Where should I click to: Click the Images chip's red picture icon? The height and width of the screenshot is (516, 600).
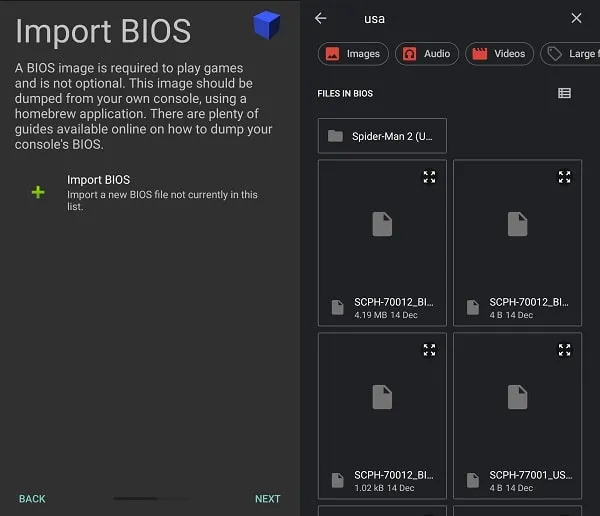(332, 54)
